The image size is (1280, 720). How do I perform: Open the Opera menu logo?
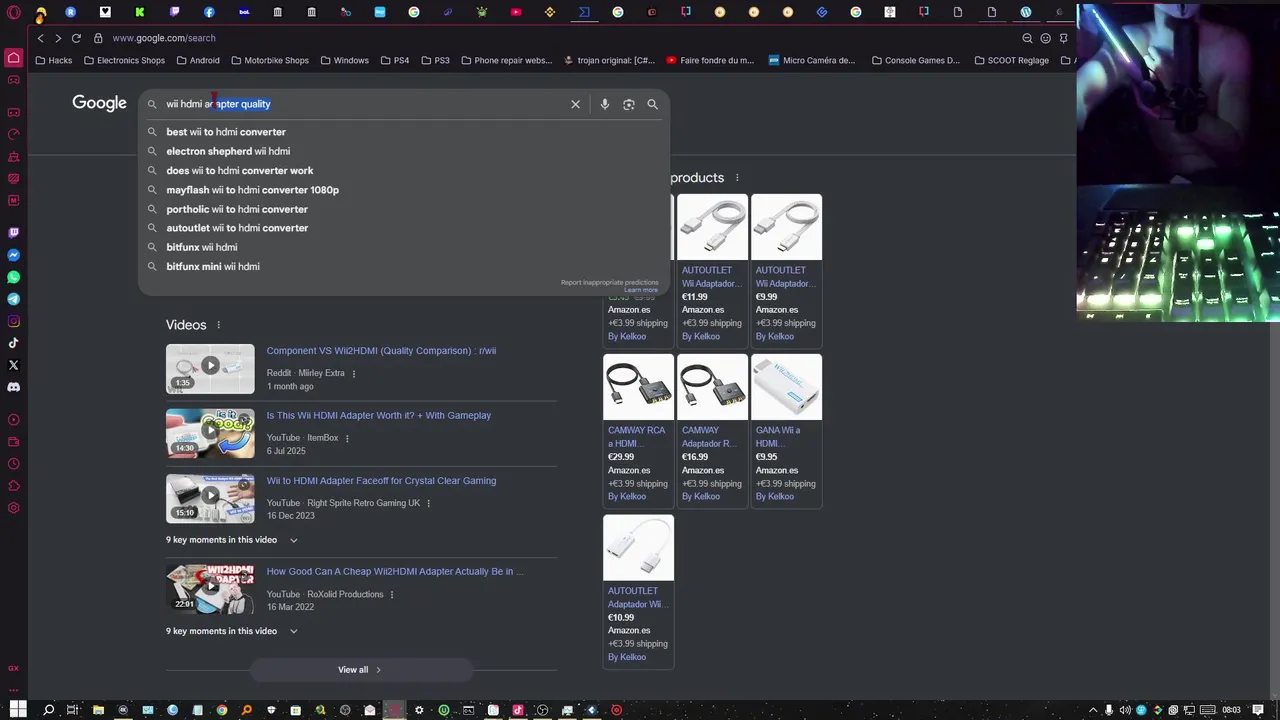[x=14, y=13]
